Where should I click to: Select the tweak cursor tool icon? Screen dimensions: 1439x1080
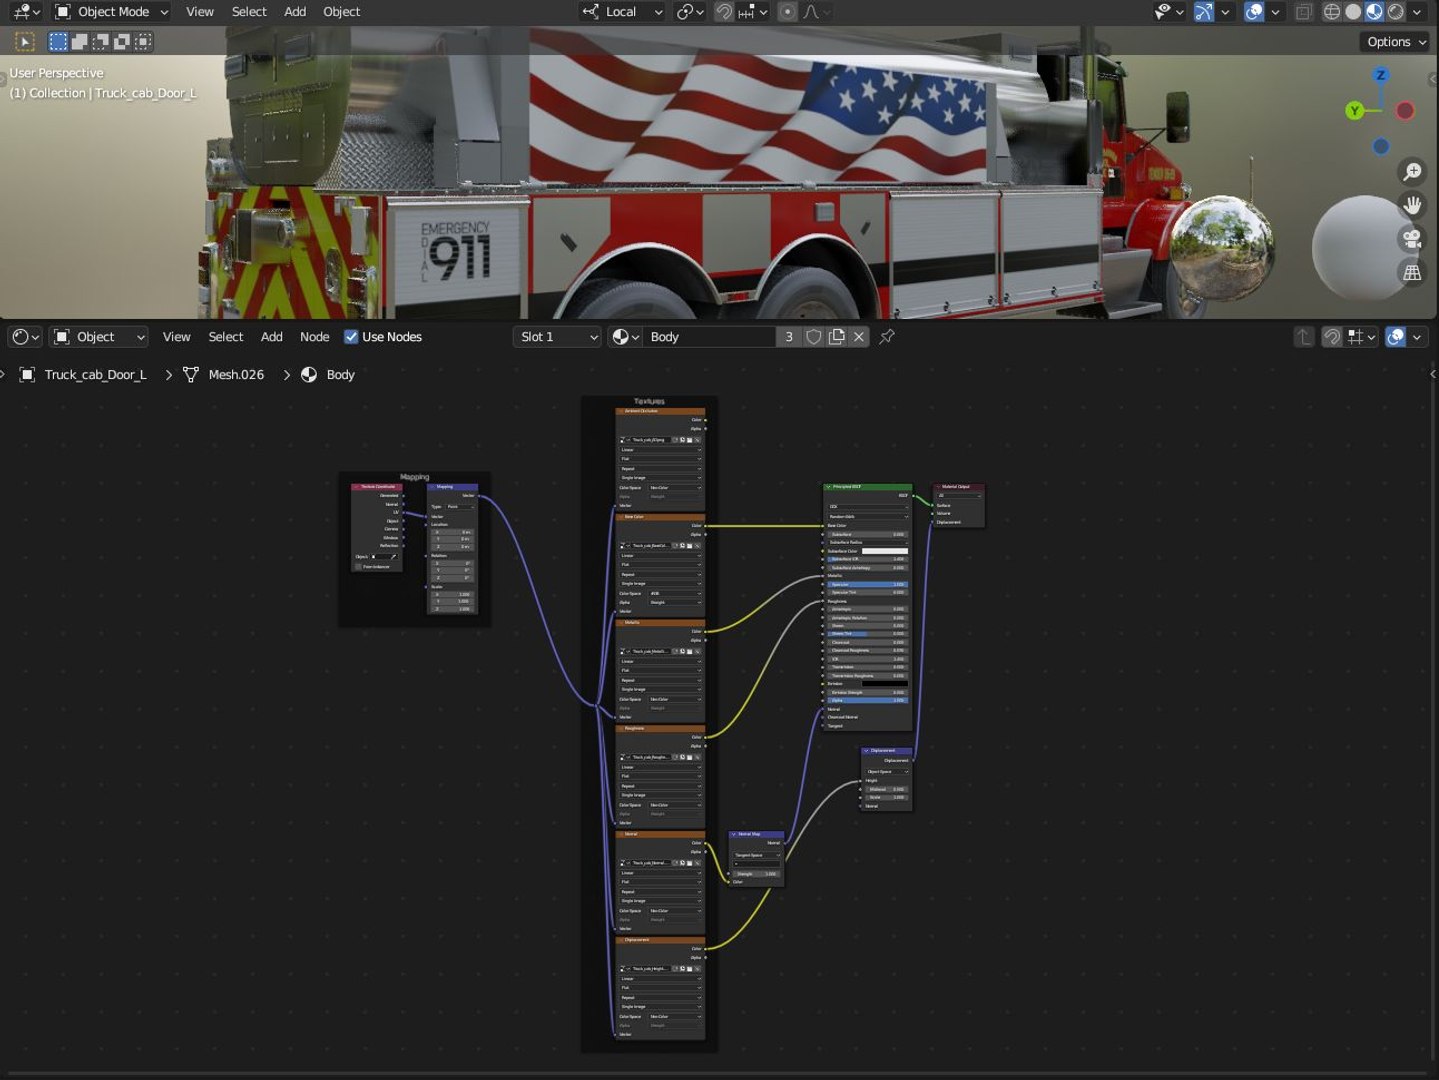tap(25, 42)
